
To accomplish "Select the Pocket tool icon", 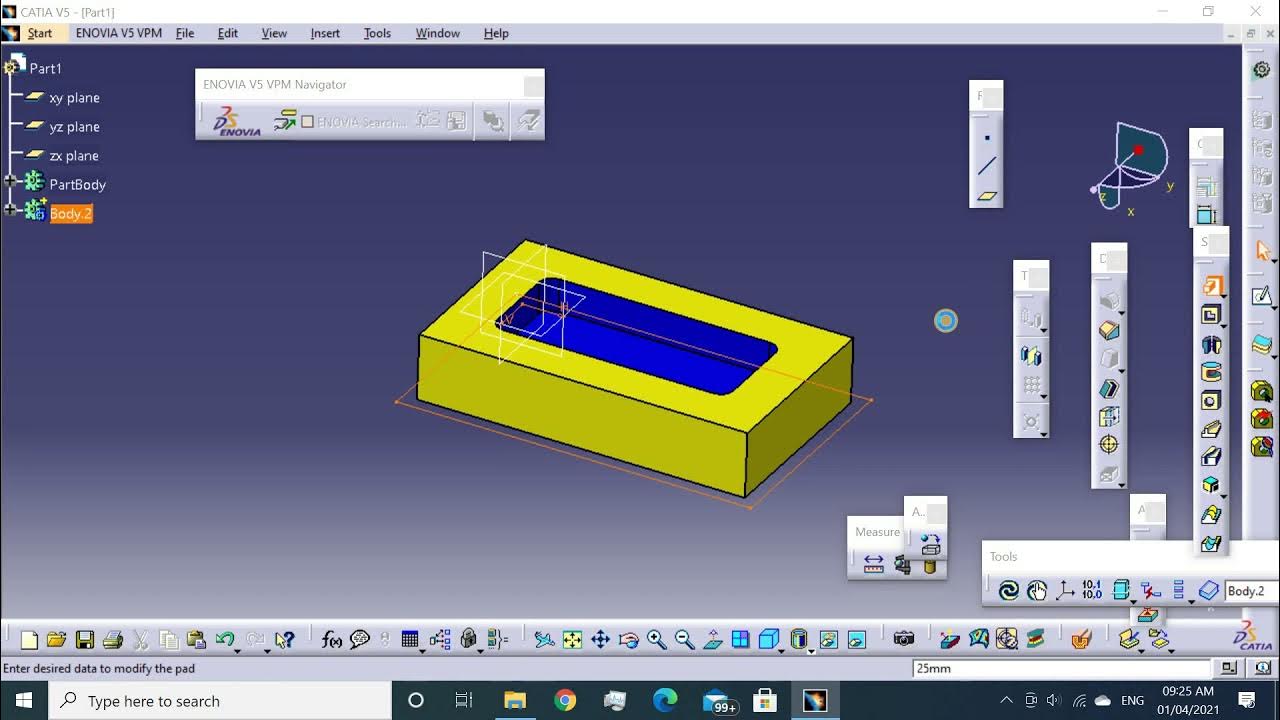I will coord(1210,315).
